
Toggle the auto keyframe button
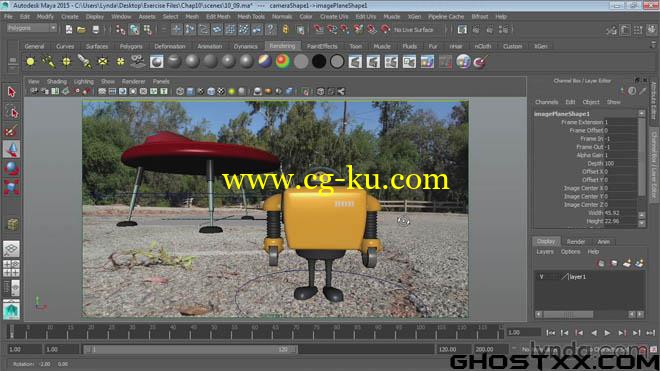[642, 349]
